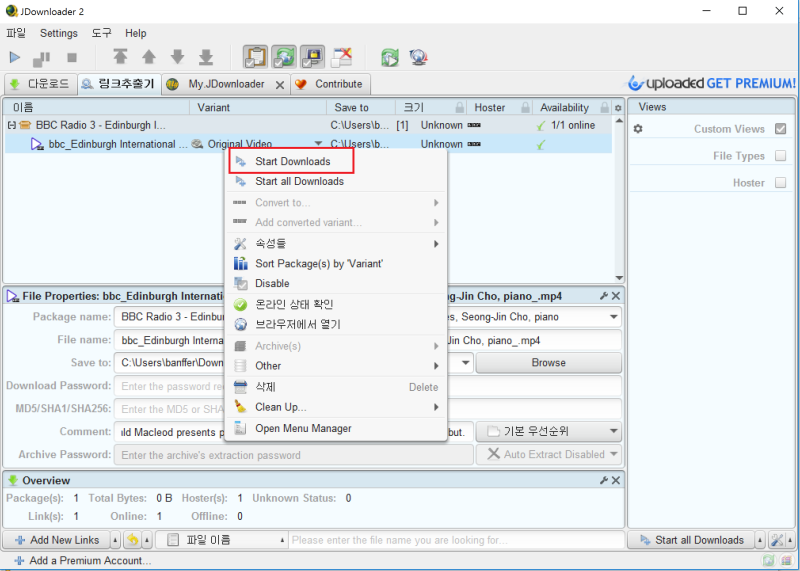Open the Other submenu
This screenshot has height=571, width=800.
pyautogui.click(x=336, y=366)
